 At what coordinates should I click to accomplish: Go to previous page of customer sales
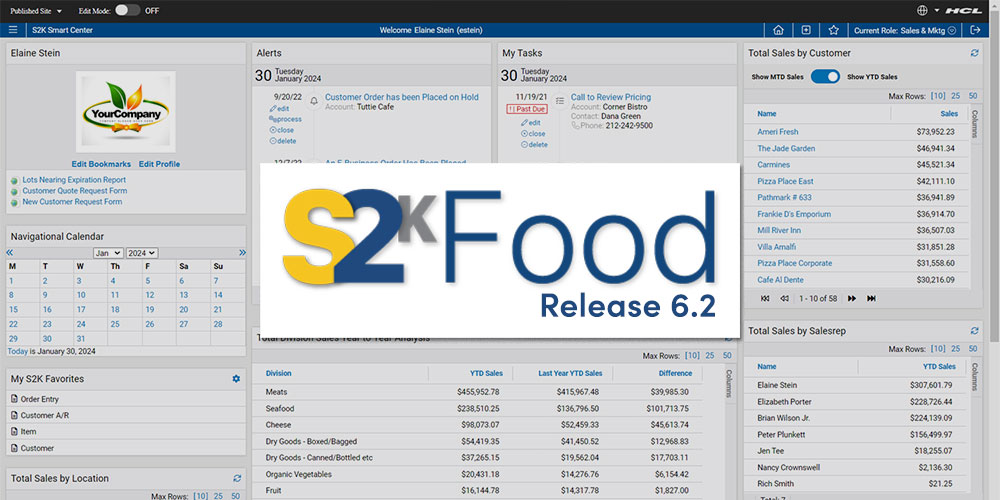coord(784,298)
